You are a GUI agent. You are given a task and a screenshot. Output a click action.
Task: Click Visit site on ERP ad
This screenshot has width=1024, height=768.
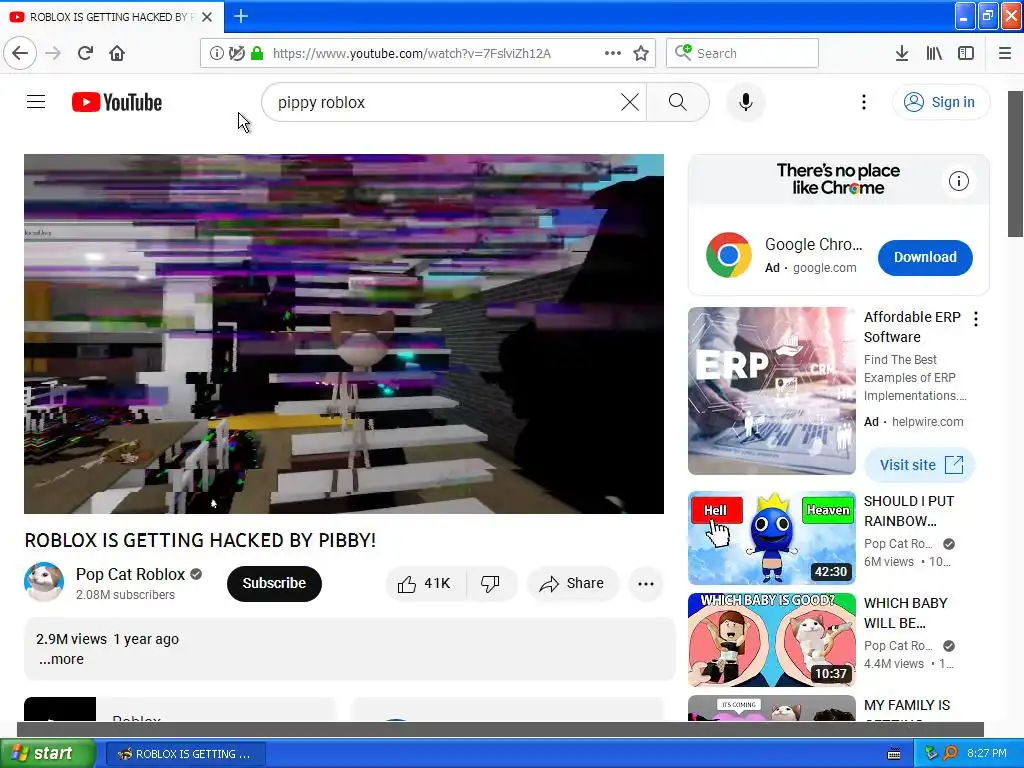(x=920, y=465)
